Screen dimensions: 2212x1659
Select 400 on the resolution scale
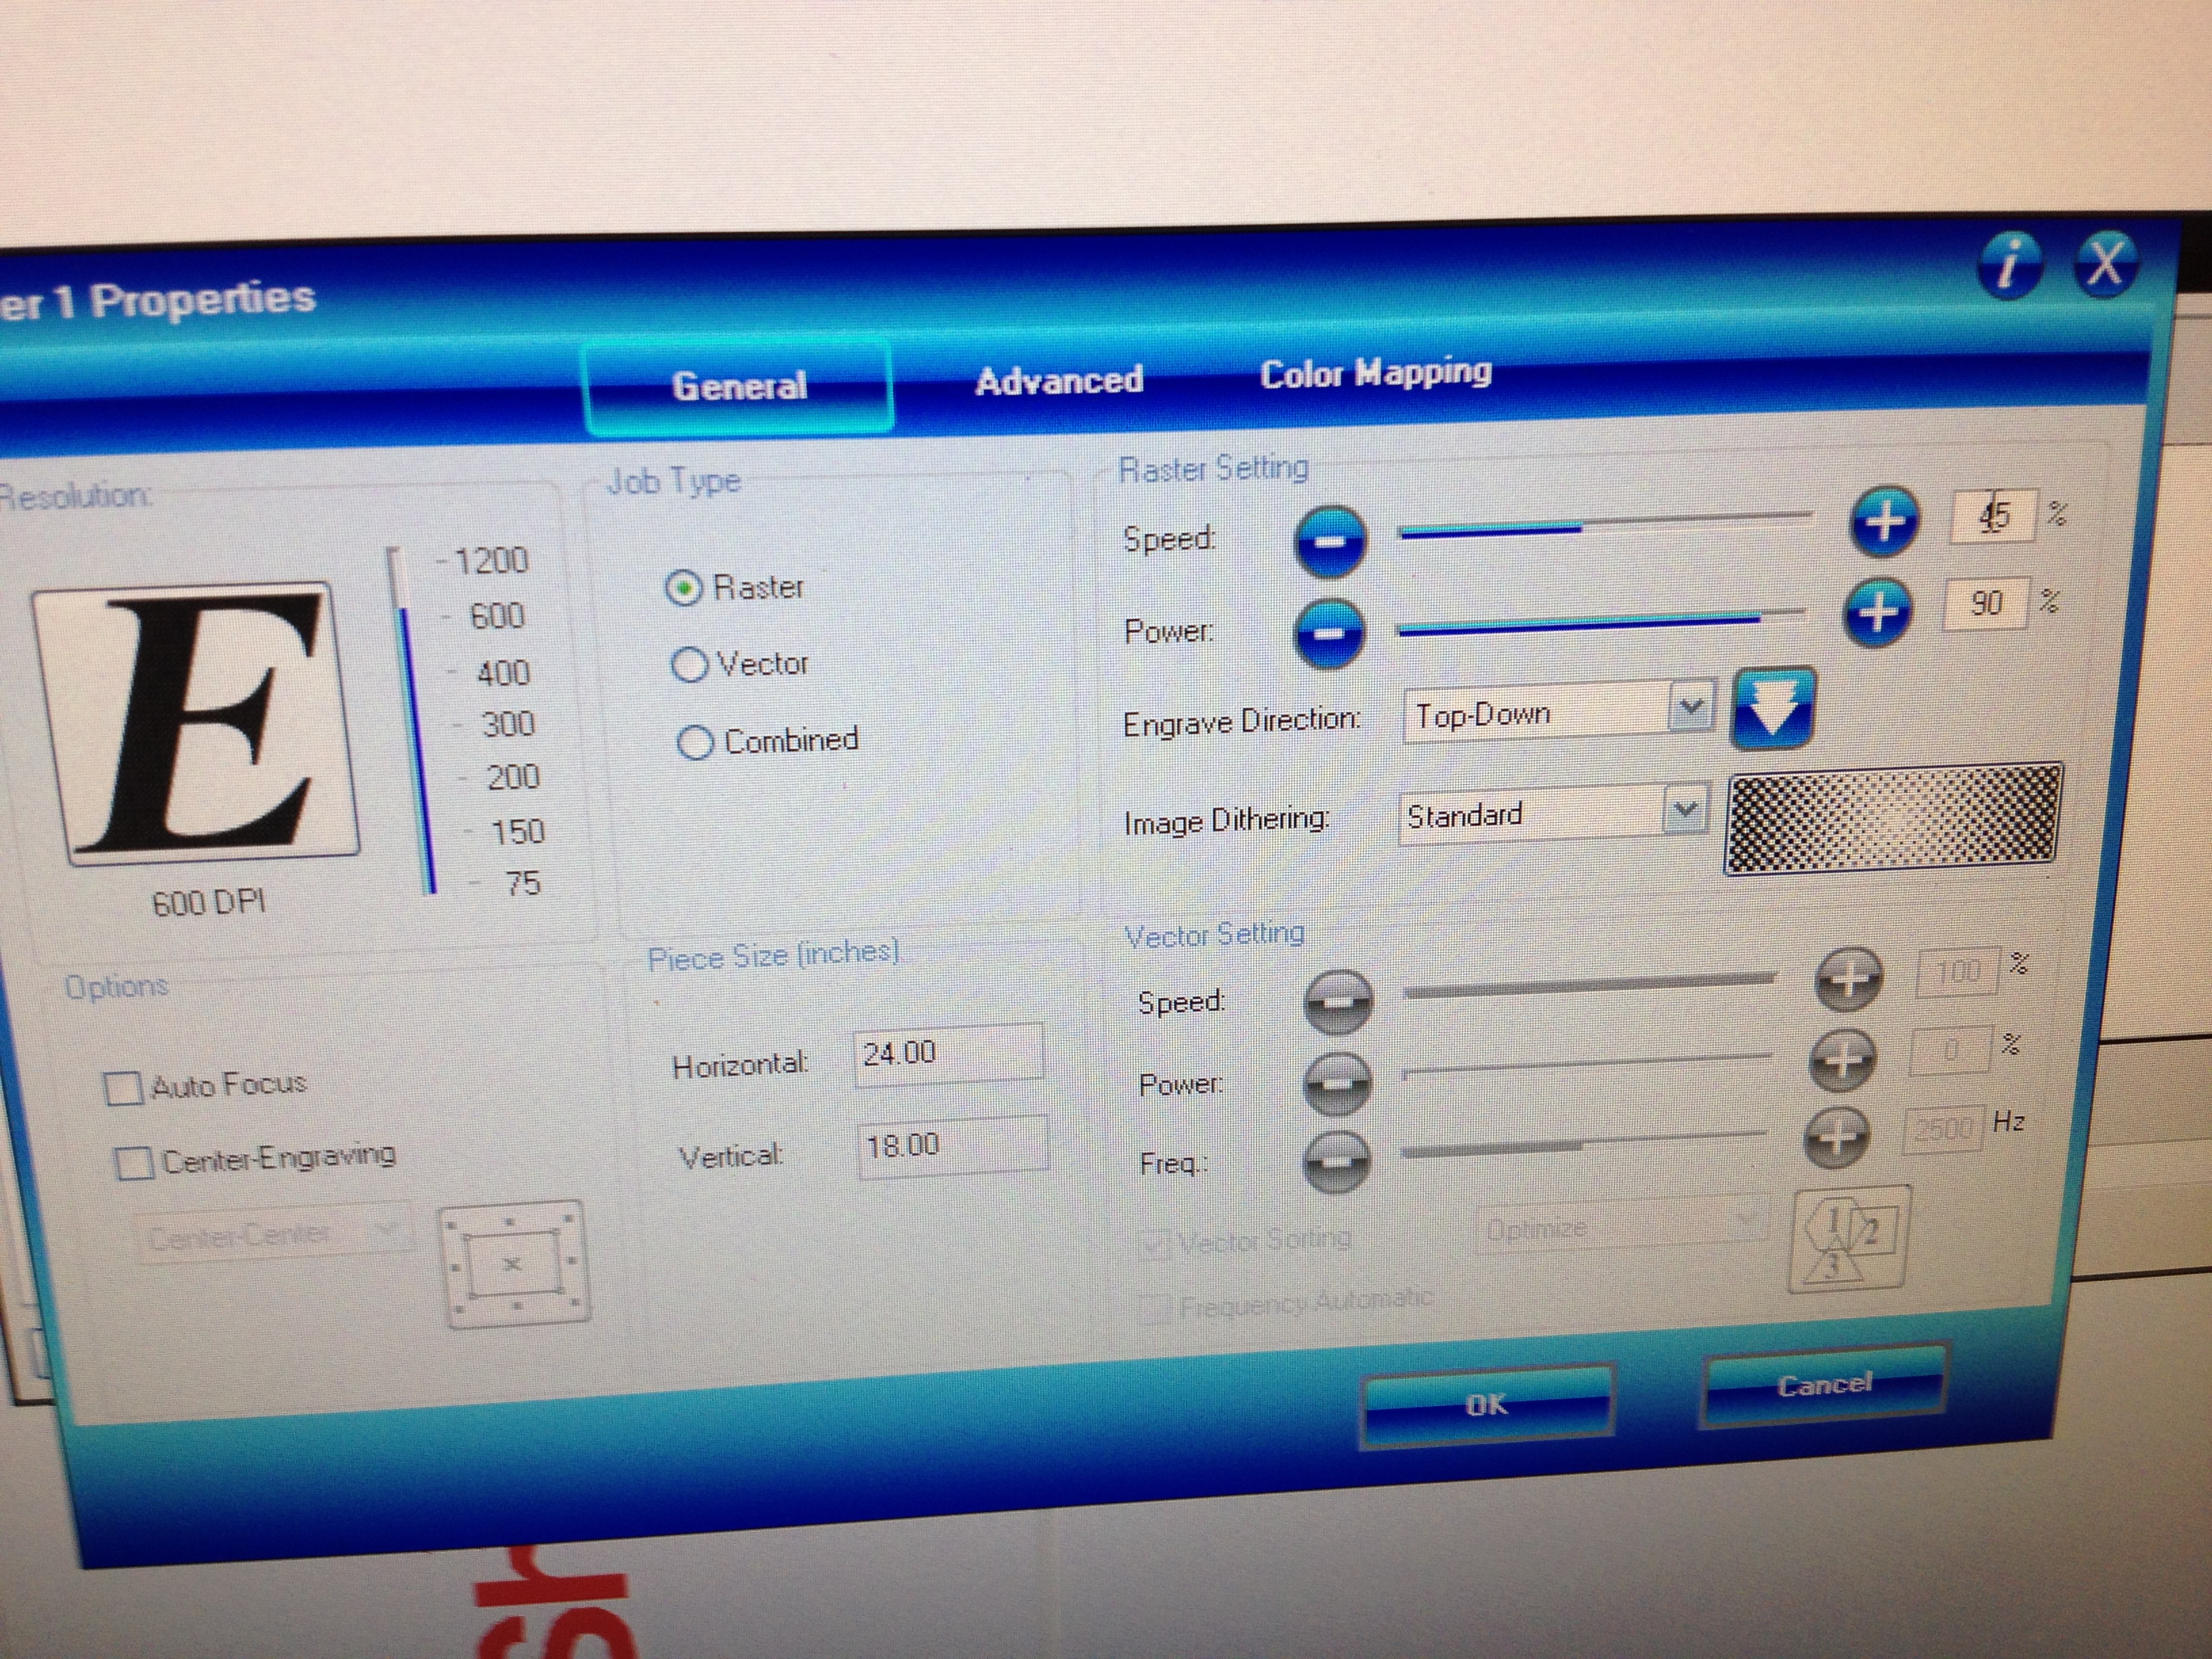coord(503,673)
